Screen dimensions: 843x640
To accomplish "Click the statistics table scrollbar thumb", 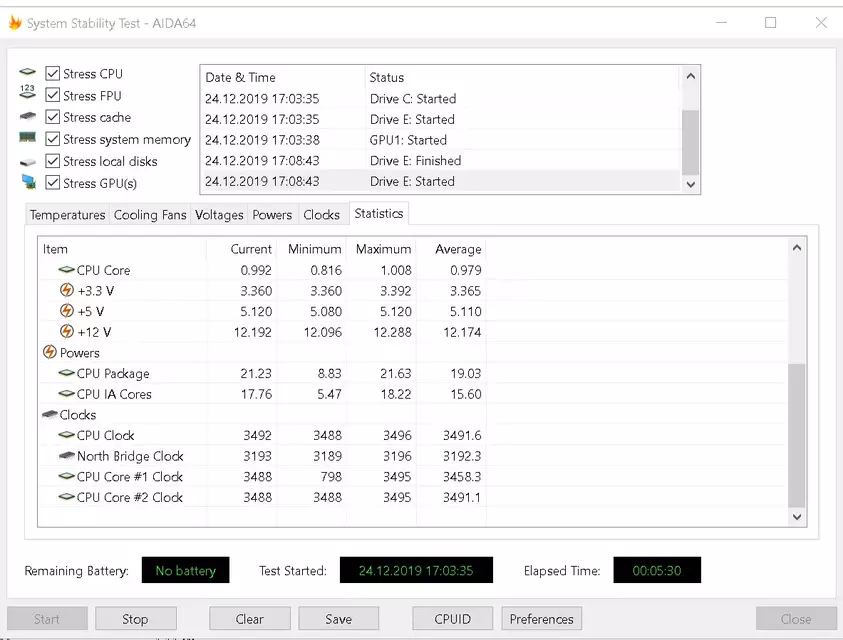I will (797, 435).
